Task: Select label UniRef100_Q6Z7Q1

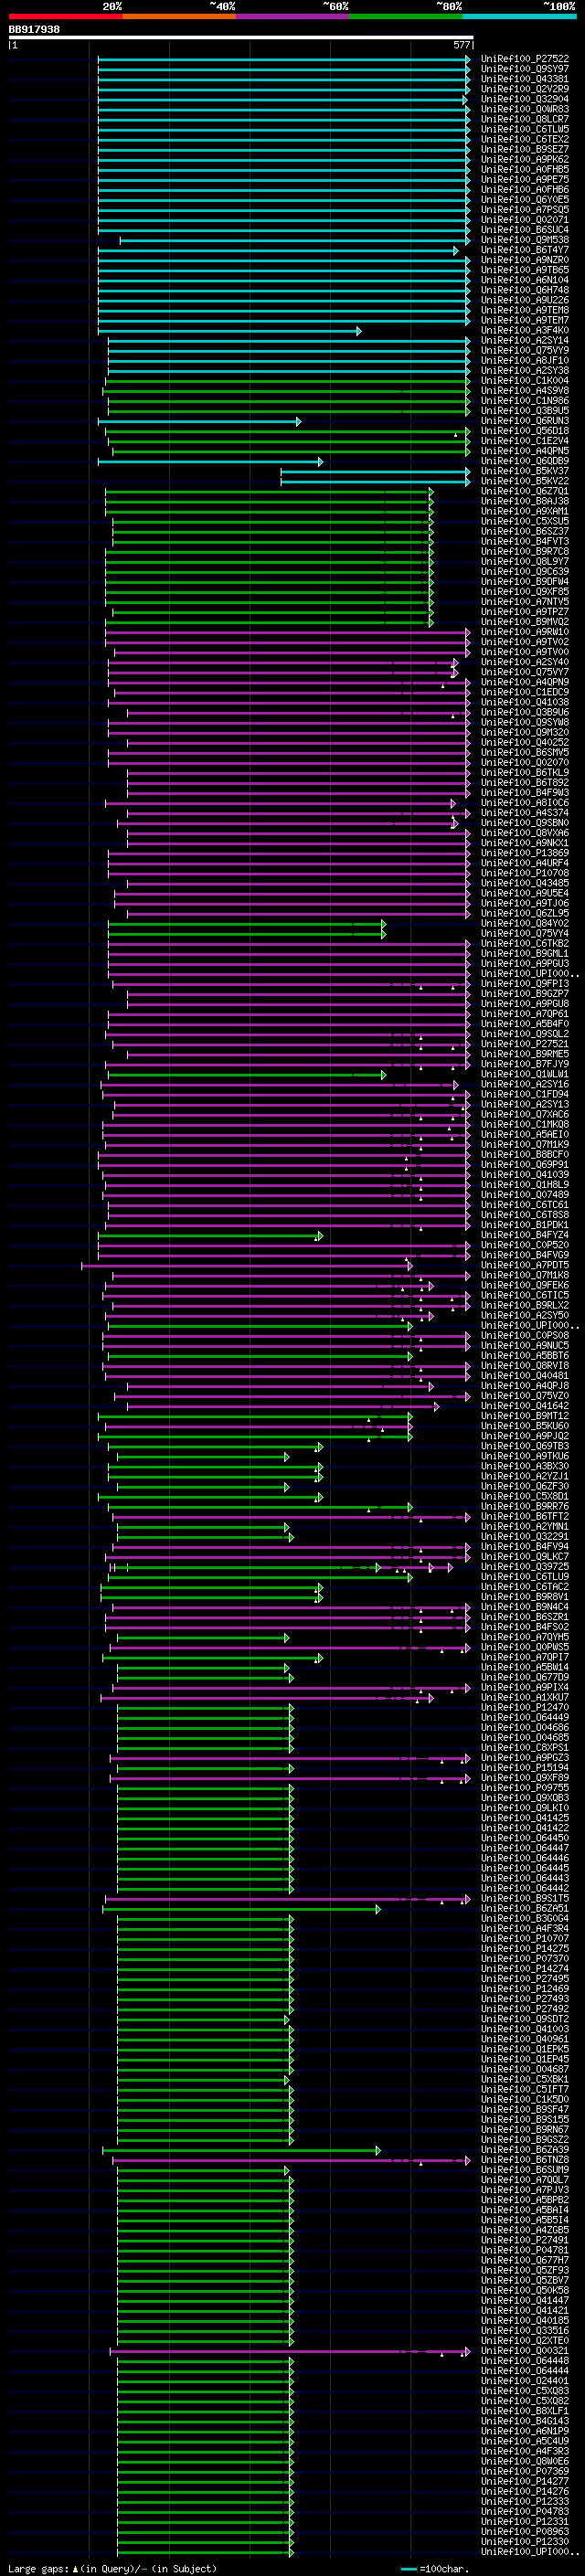Action: pyautogui.click(x=525, y=491)
